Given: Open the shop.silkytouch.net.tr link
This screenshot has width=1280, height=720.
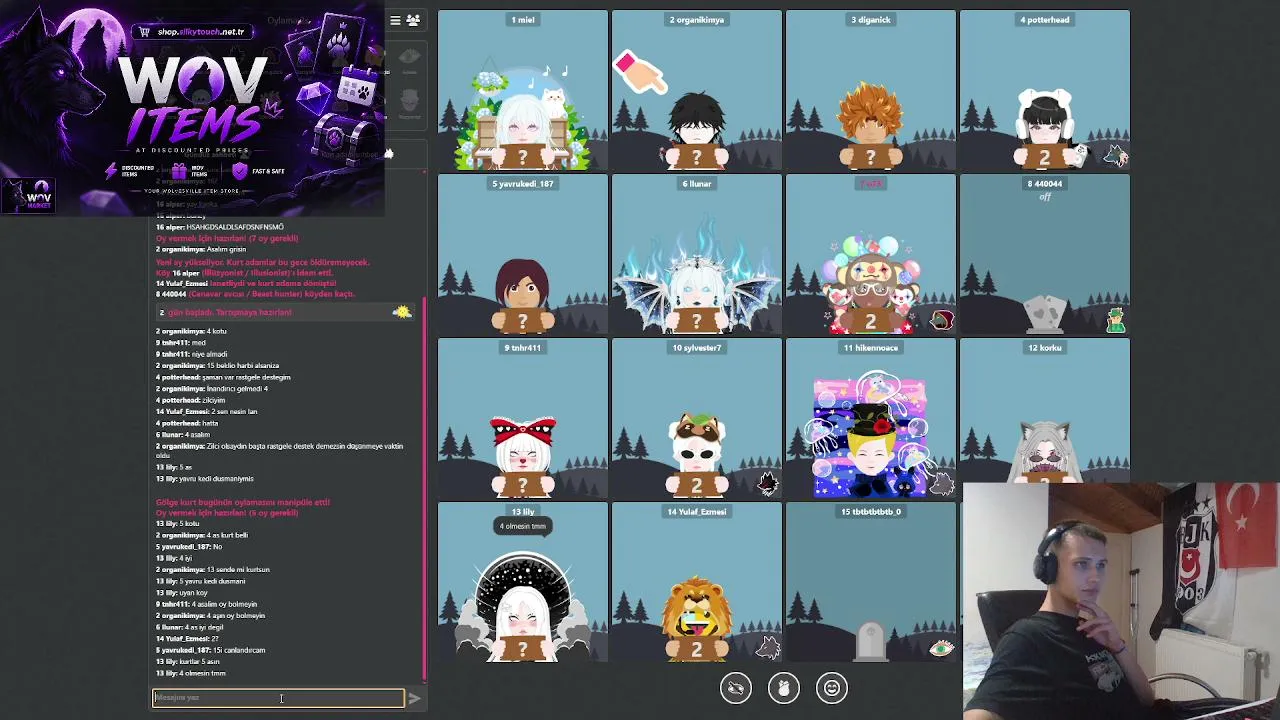Looking at the screenshot, I should pyautogui.click(x=193, y=32).
